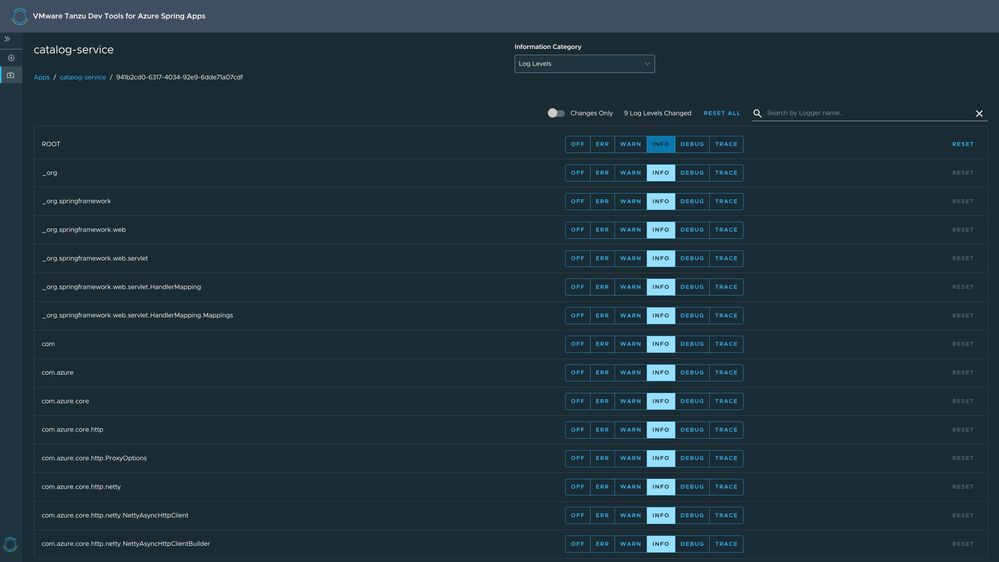The width and height of the screenshot is (999, 562).
Task: Select INFO for com.azure logger
Action: tap(661, 372)
